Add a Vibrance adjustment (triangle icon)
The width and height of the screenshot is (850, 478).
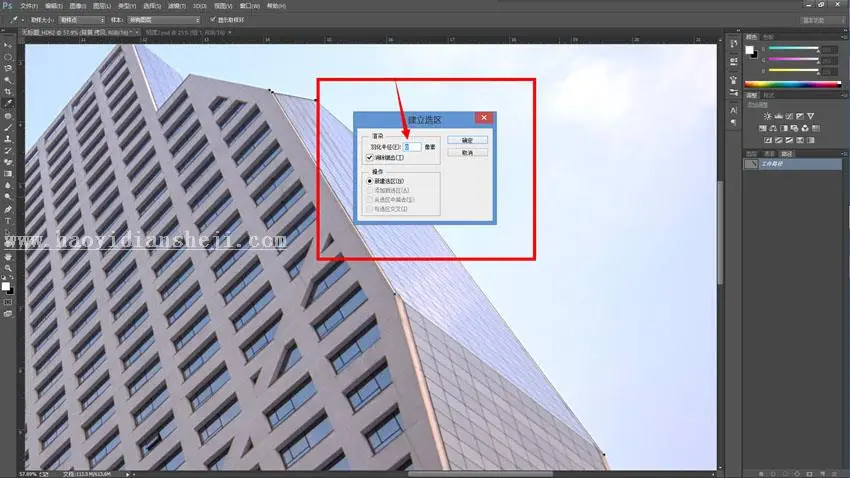[x=810, y=116]
